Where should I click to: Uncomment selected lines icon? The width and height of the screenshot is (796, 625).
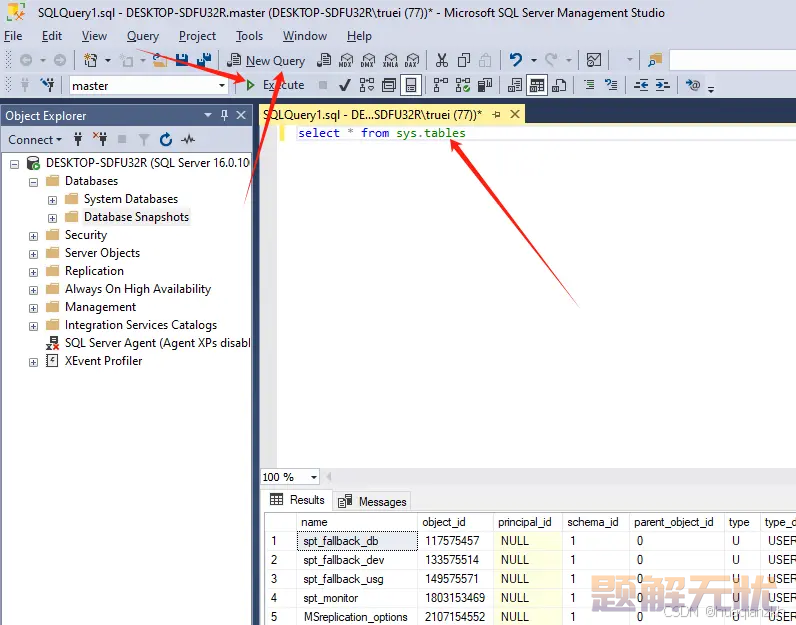[x=611, y=85]
